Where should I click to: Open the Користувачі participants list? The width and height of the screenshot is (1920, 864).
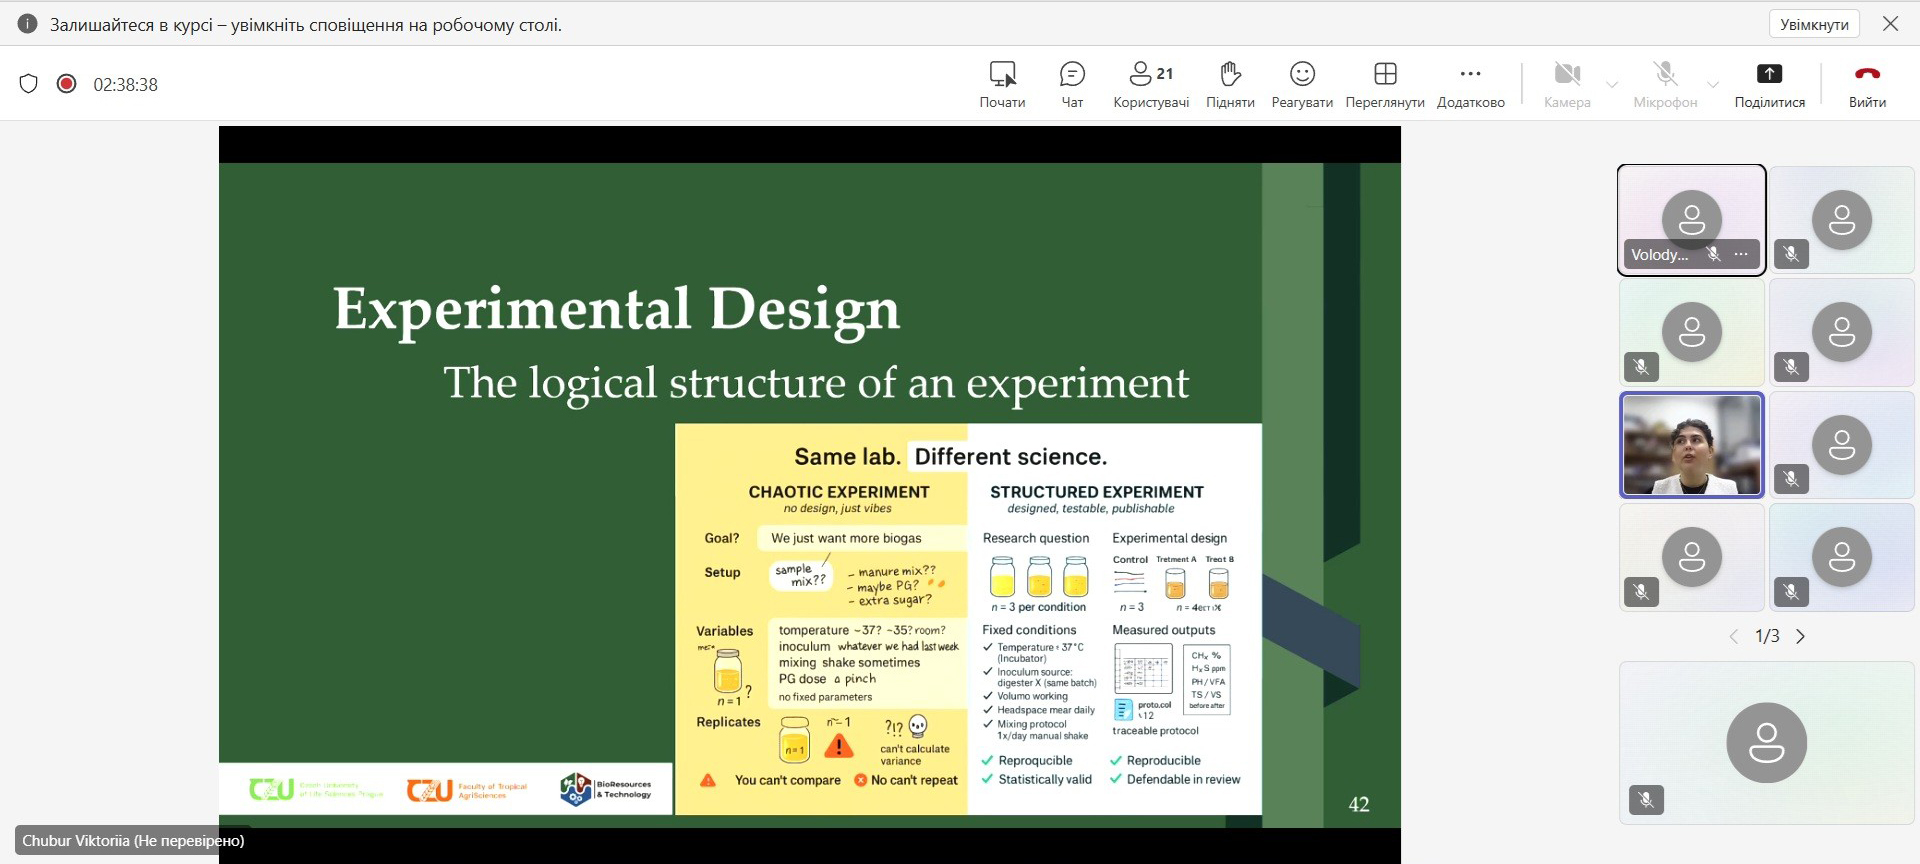pos(1151,84)
